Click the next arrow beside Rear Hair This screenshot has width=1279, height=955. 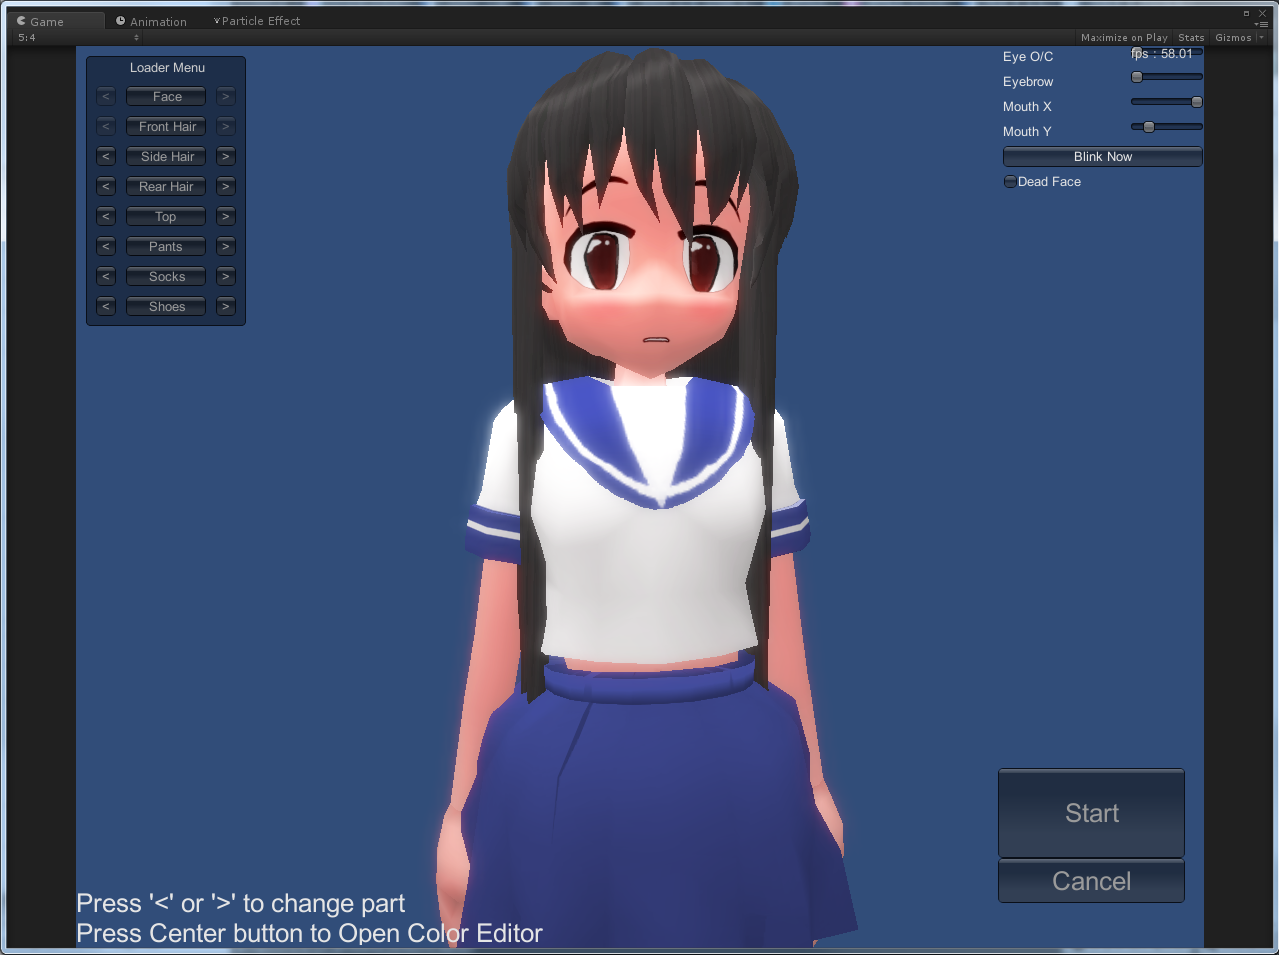tap(226, 187)
